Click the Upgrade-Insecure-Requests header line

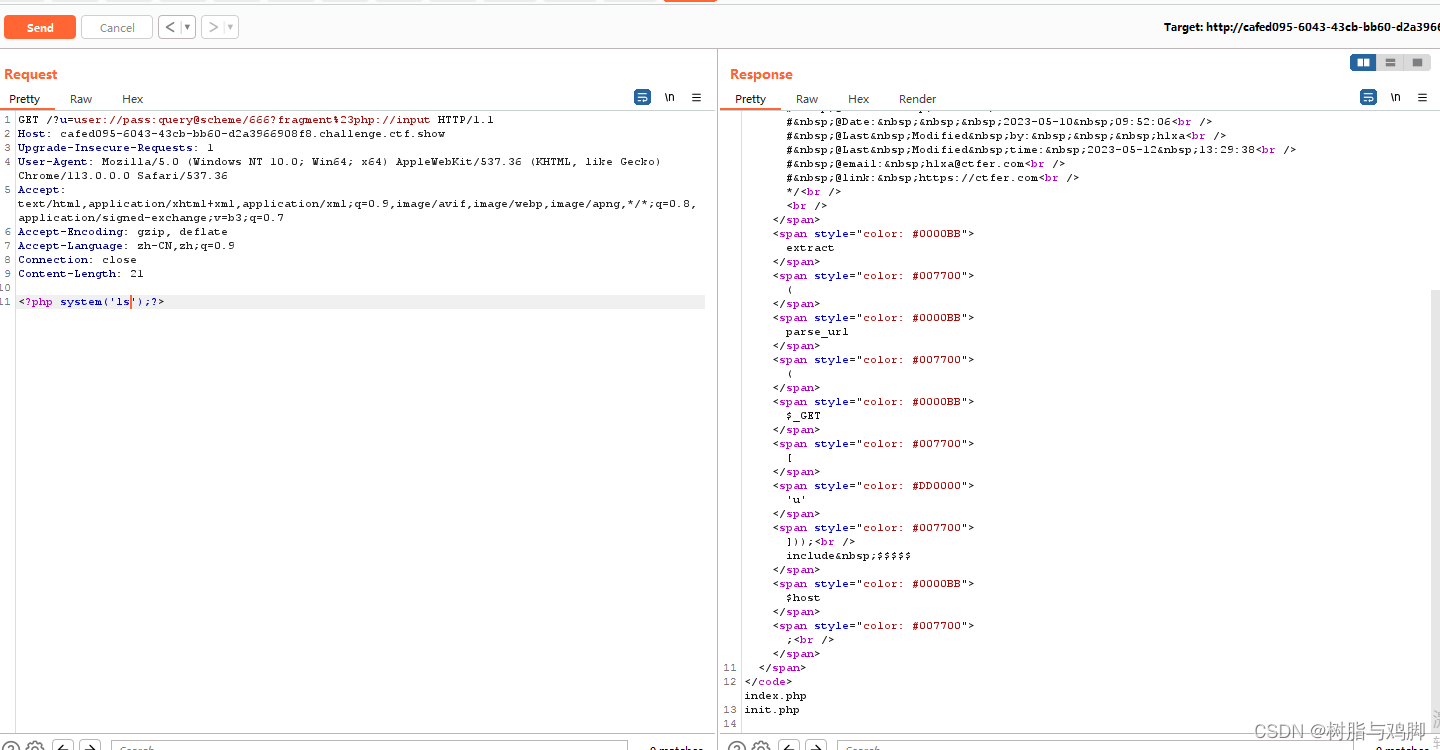[x=116, y=148]
